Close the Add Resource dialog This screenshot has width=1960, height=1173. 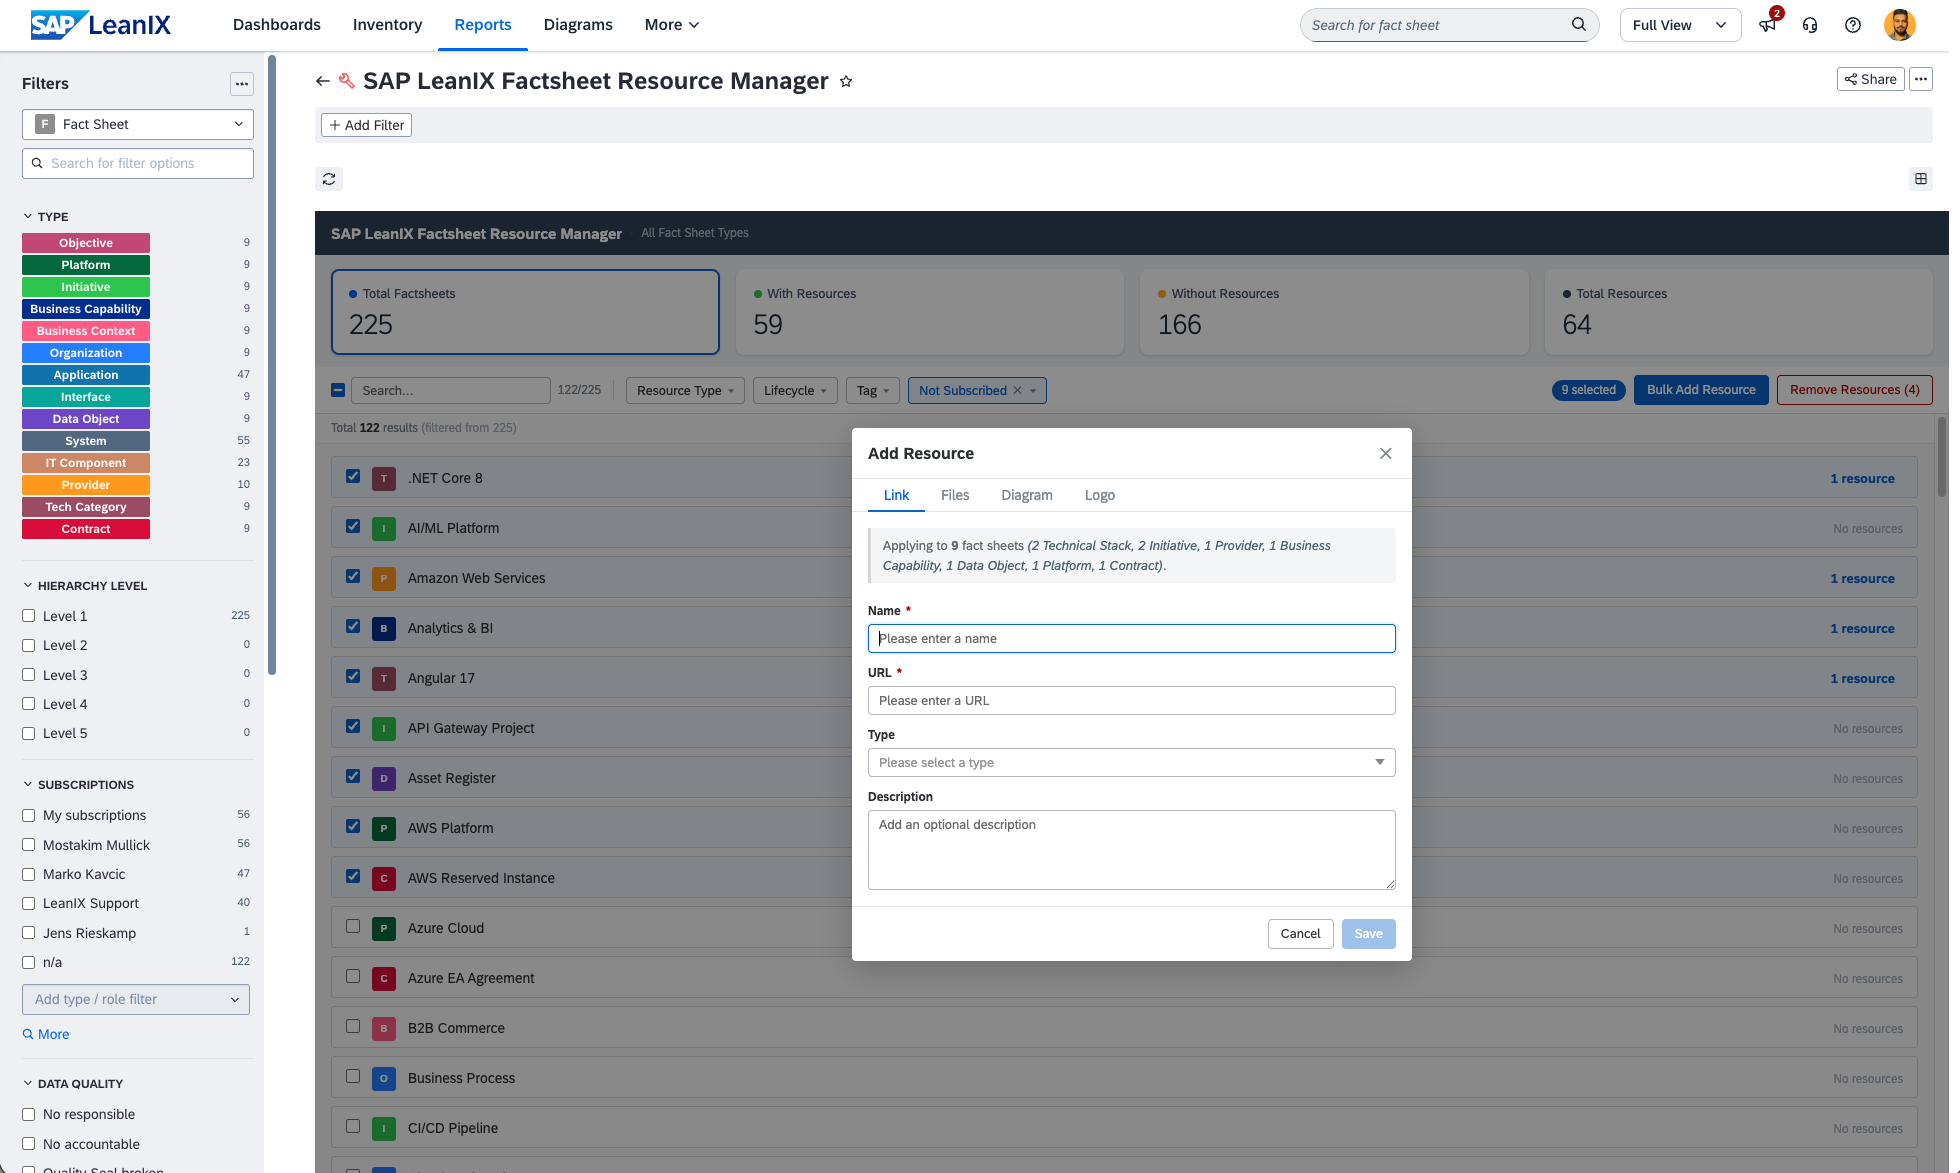tap(1386, 453)
